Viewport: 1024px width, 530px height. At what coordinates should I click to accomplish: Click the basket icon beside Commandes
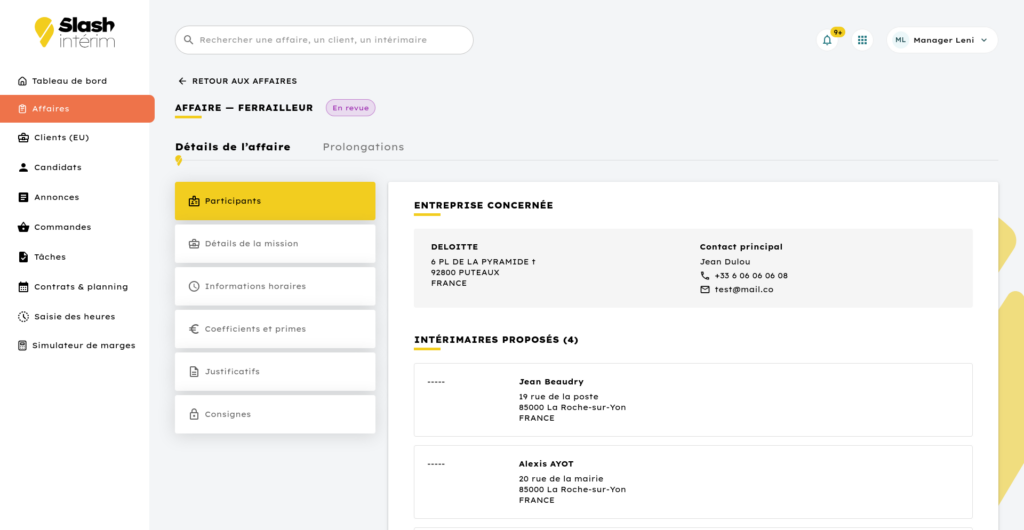[x=24, y=227]
